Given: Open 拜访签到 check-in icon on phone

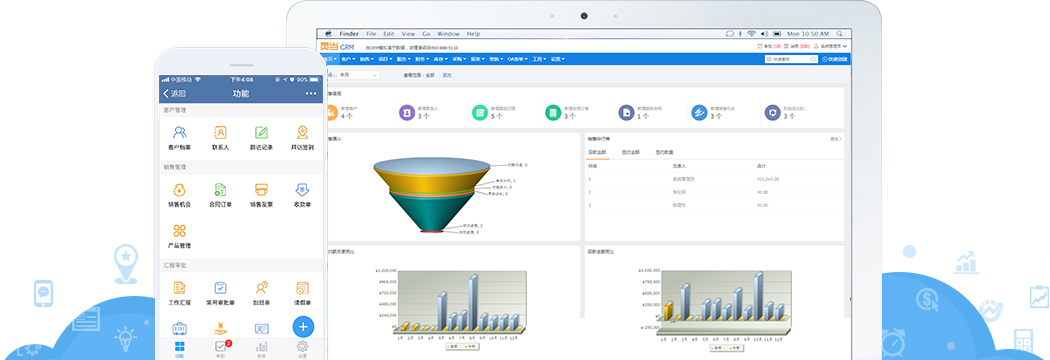Looking at the screenshot, I should coord(302,132).
